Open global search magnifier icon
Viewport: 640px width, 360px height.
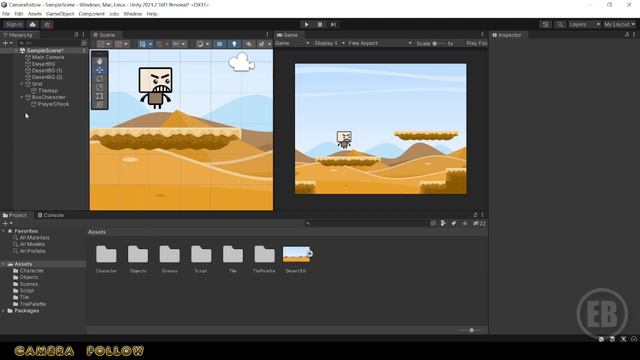tap(560, 24)
